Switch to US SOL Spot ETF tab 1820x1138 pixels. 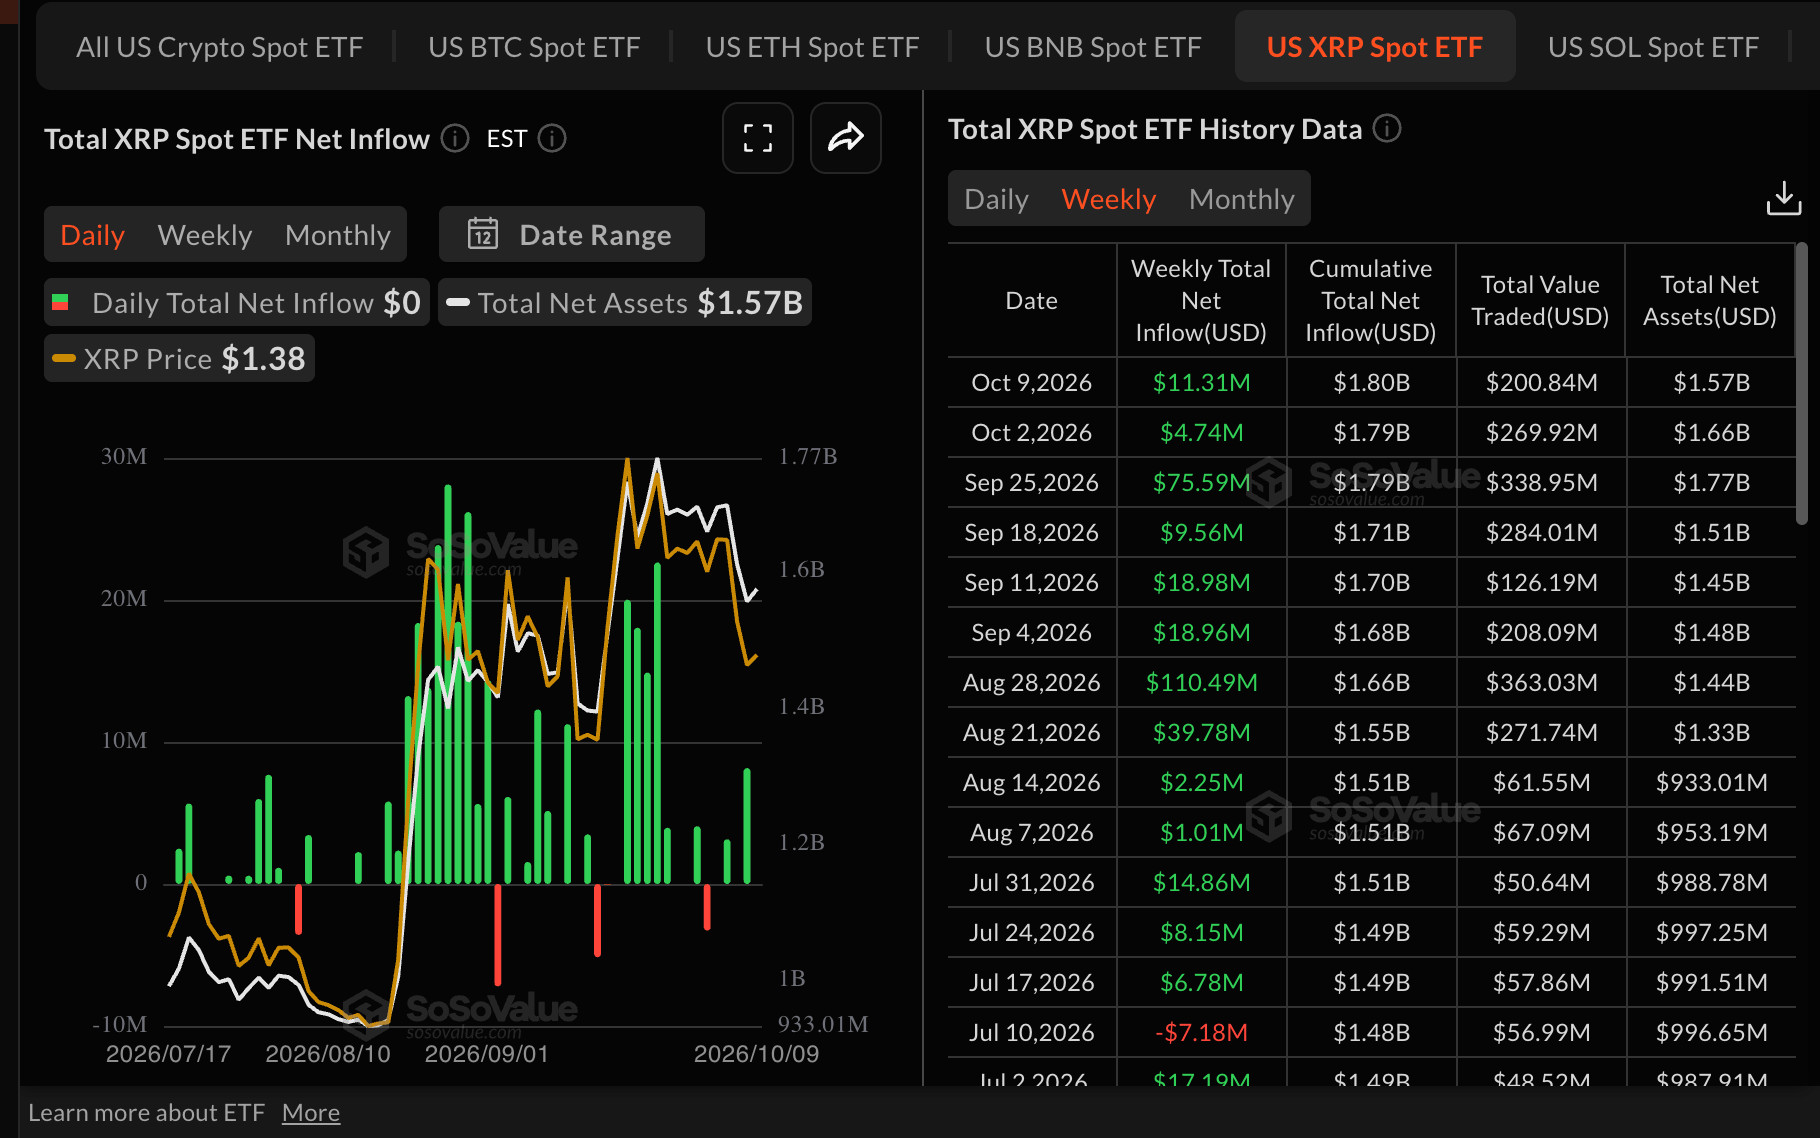(1653, 47)
